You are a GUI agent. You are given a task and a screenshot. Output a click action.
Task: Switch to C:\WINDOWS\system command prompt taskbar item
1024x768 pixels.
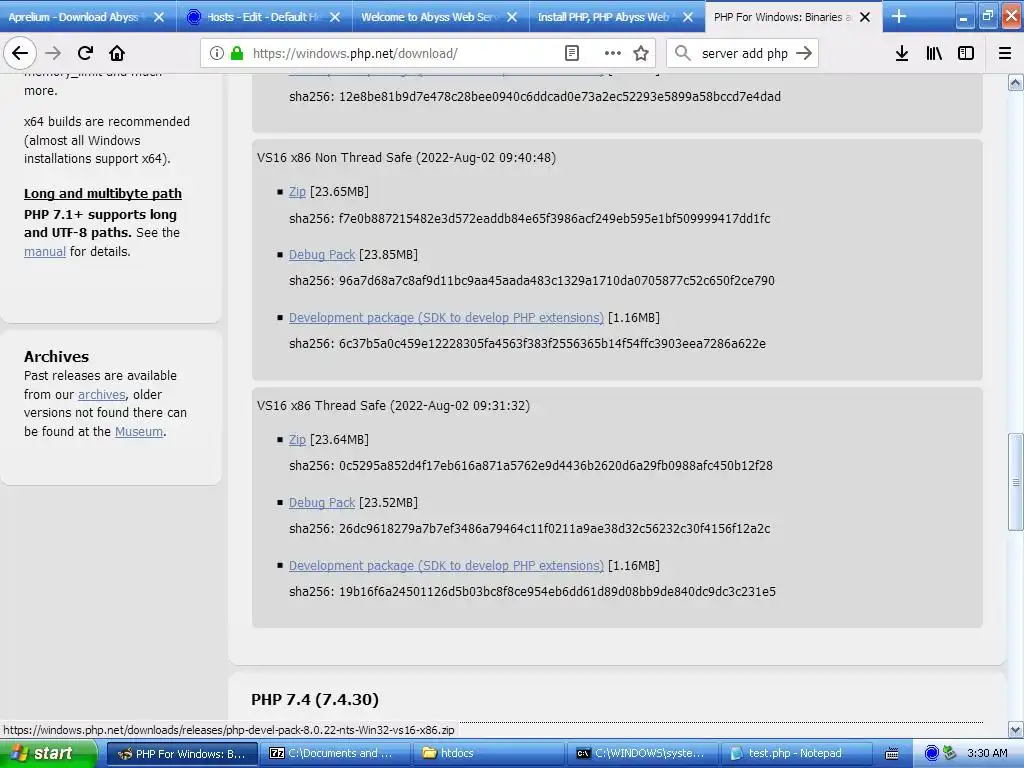tap(641, 754)
